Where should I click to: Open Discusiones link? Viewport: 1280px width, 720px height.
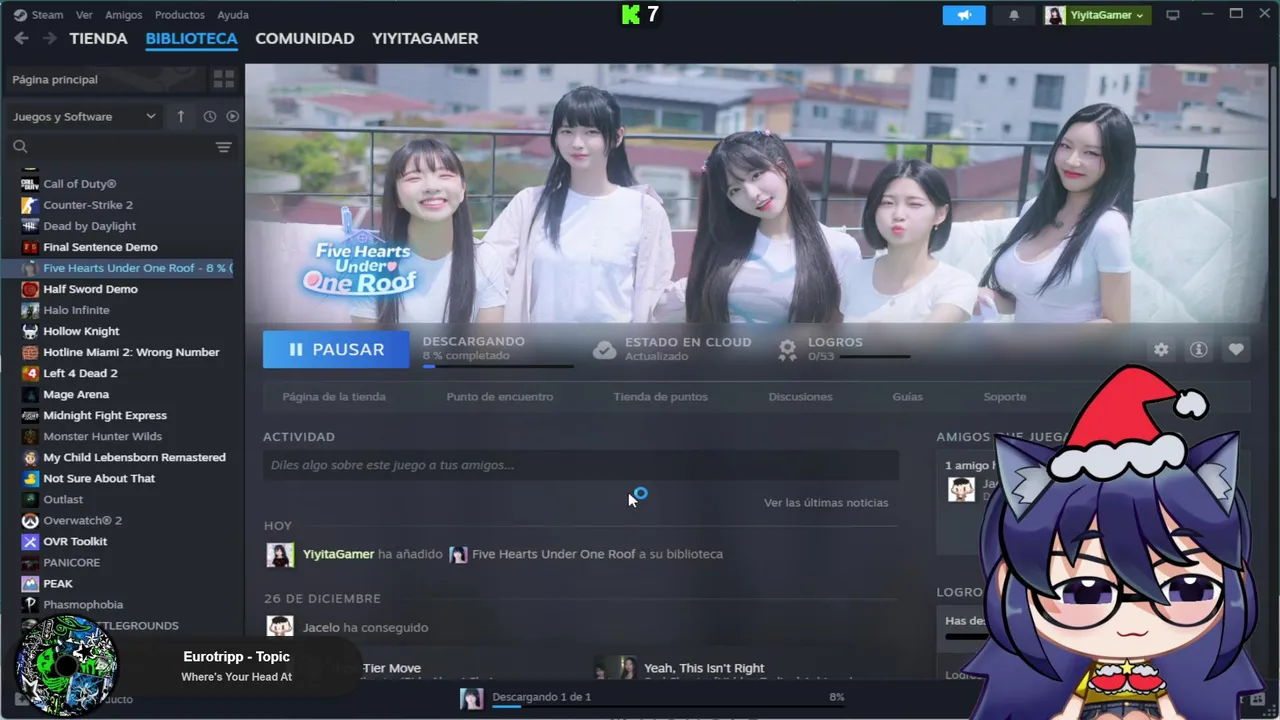tap(800, 397)
